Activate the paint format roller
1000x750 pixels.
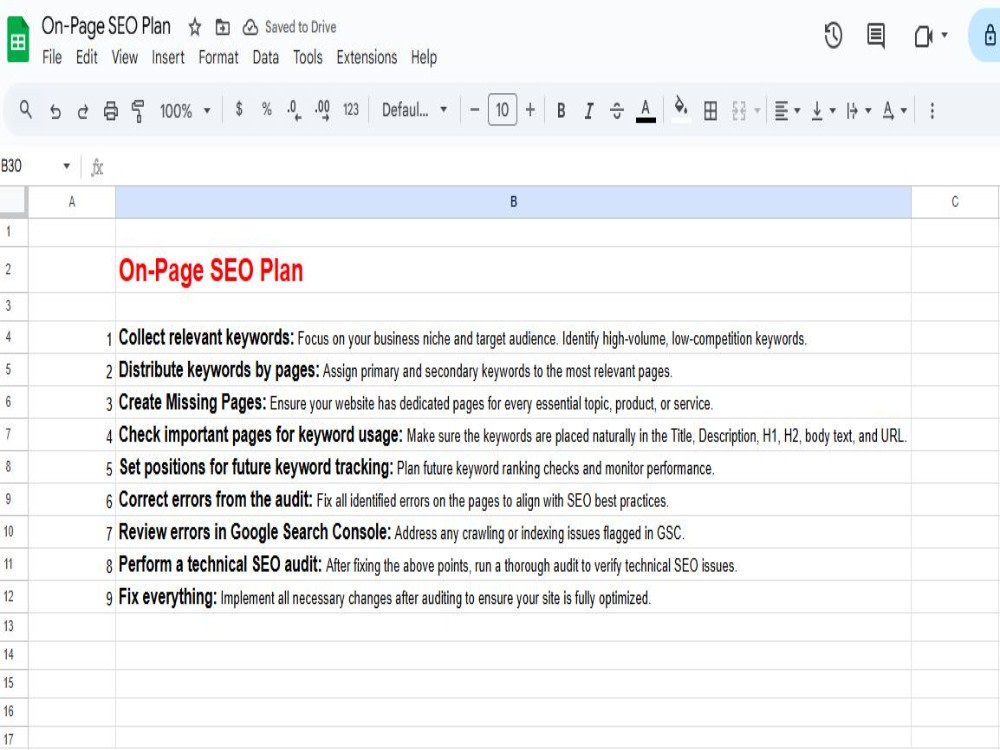point(138,111)
